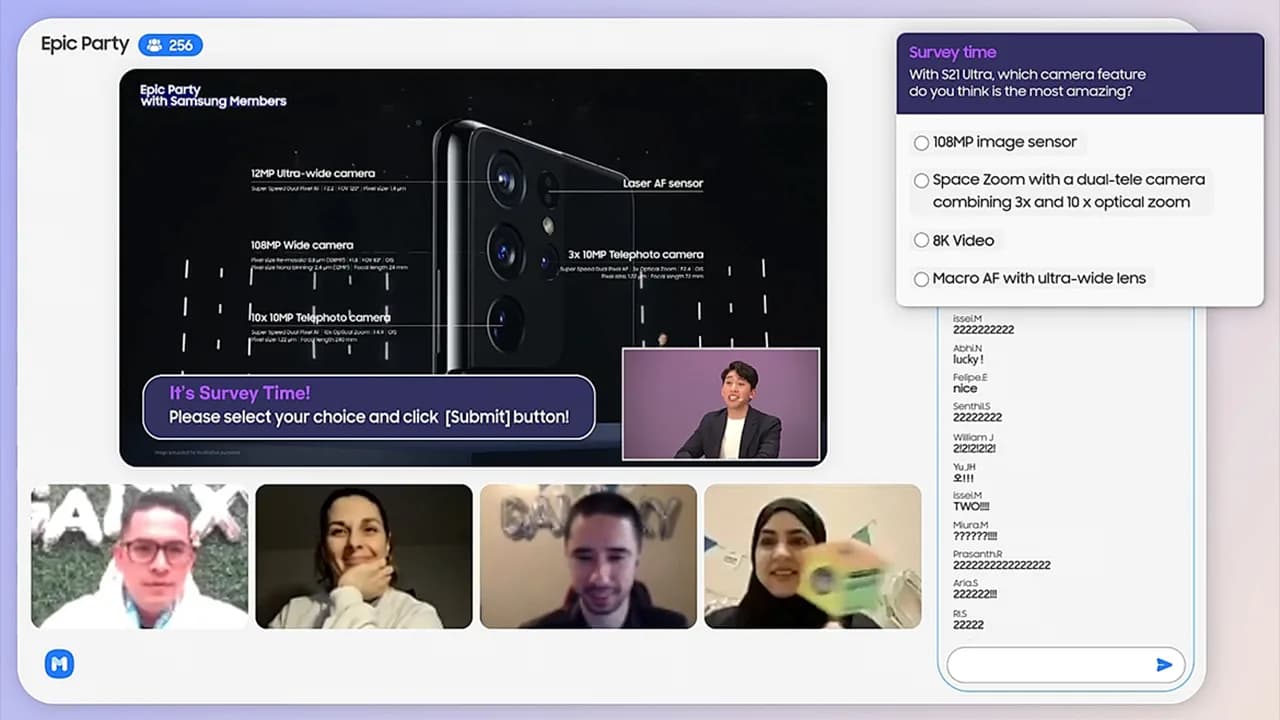
Task: Click Miura.M's chat message '??????!!!'
Action: point(975,536)
